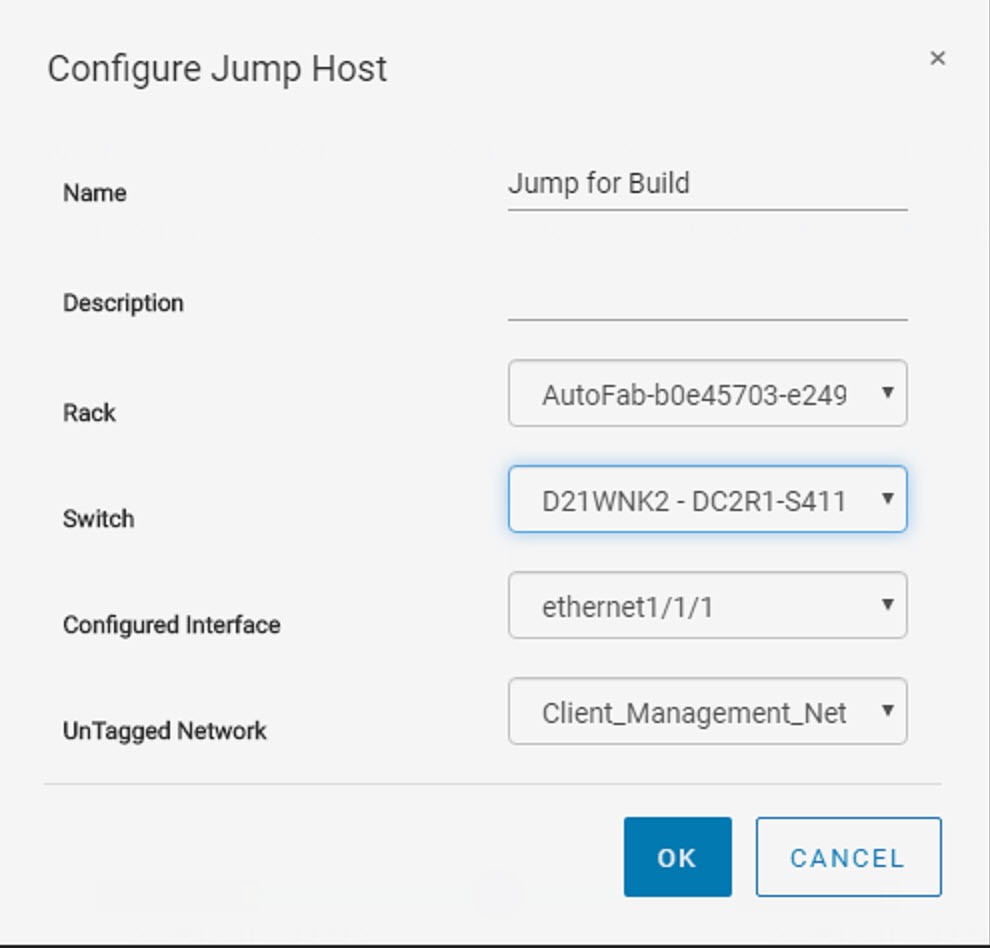Image resolution: width=990 pixels, height=948 pixels.
Task: Click the arrow on the UnTagged Network dropdown
Action: 887,711
